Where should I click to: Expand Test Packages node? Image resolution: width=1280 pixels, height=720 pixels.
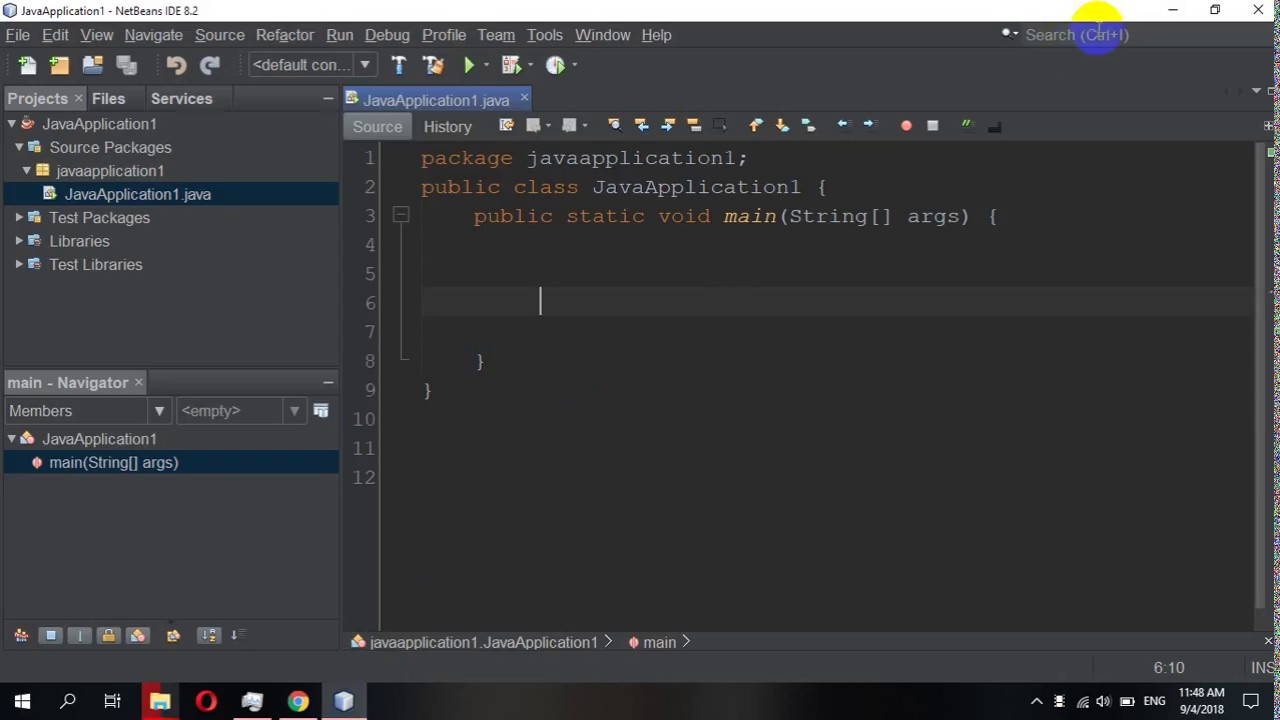click(x=19, y=217)
